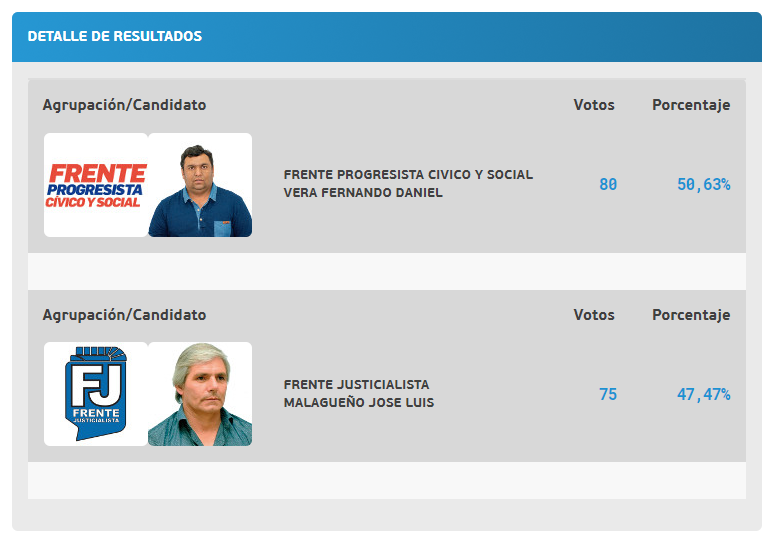Click the 'Detalle de Resultados' panel header

[115, 36]
